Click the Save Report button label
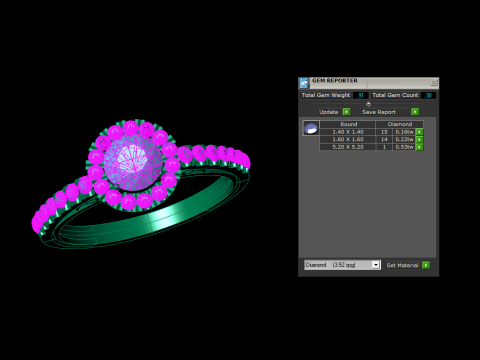 [379, 112]
